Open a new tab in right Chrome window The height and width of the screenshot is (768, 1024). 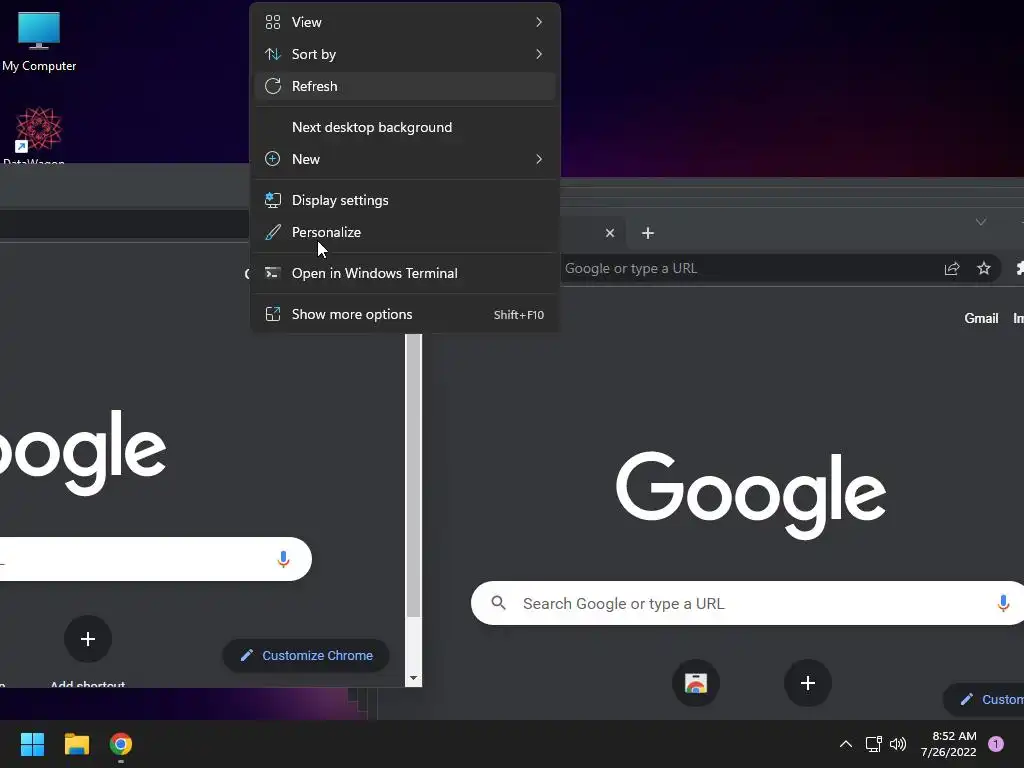(x=648, y=233)
